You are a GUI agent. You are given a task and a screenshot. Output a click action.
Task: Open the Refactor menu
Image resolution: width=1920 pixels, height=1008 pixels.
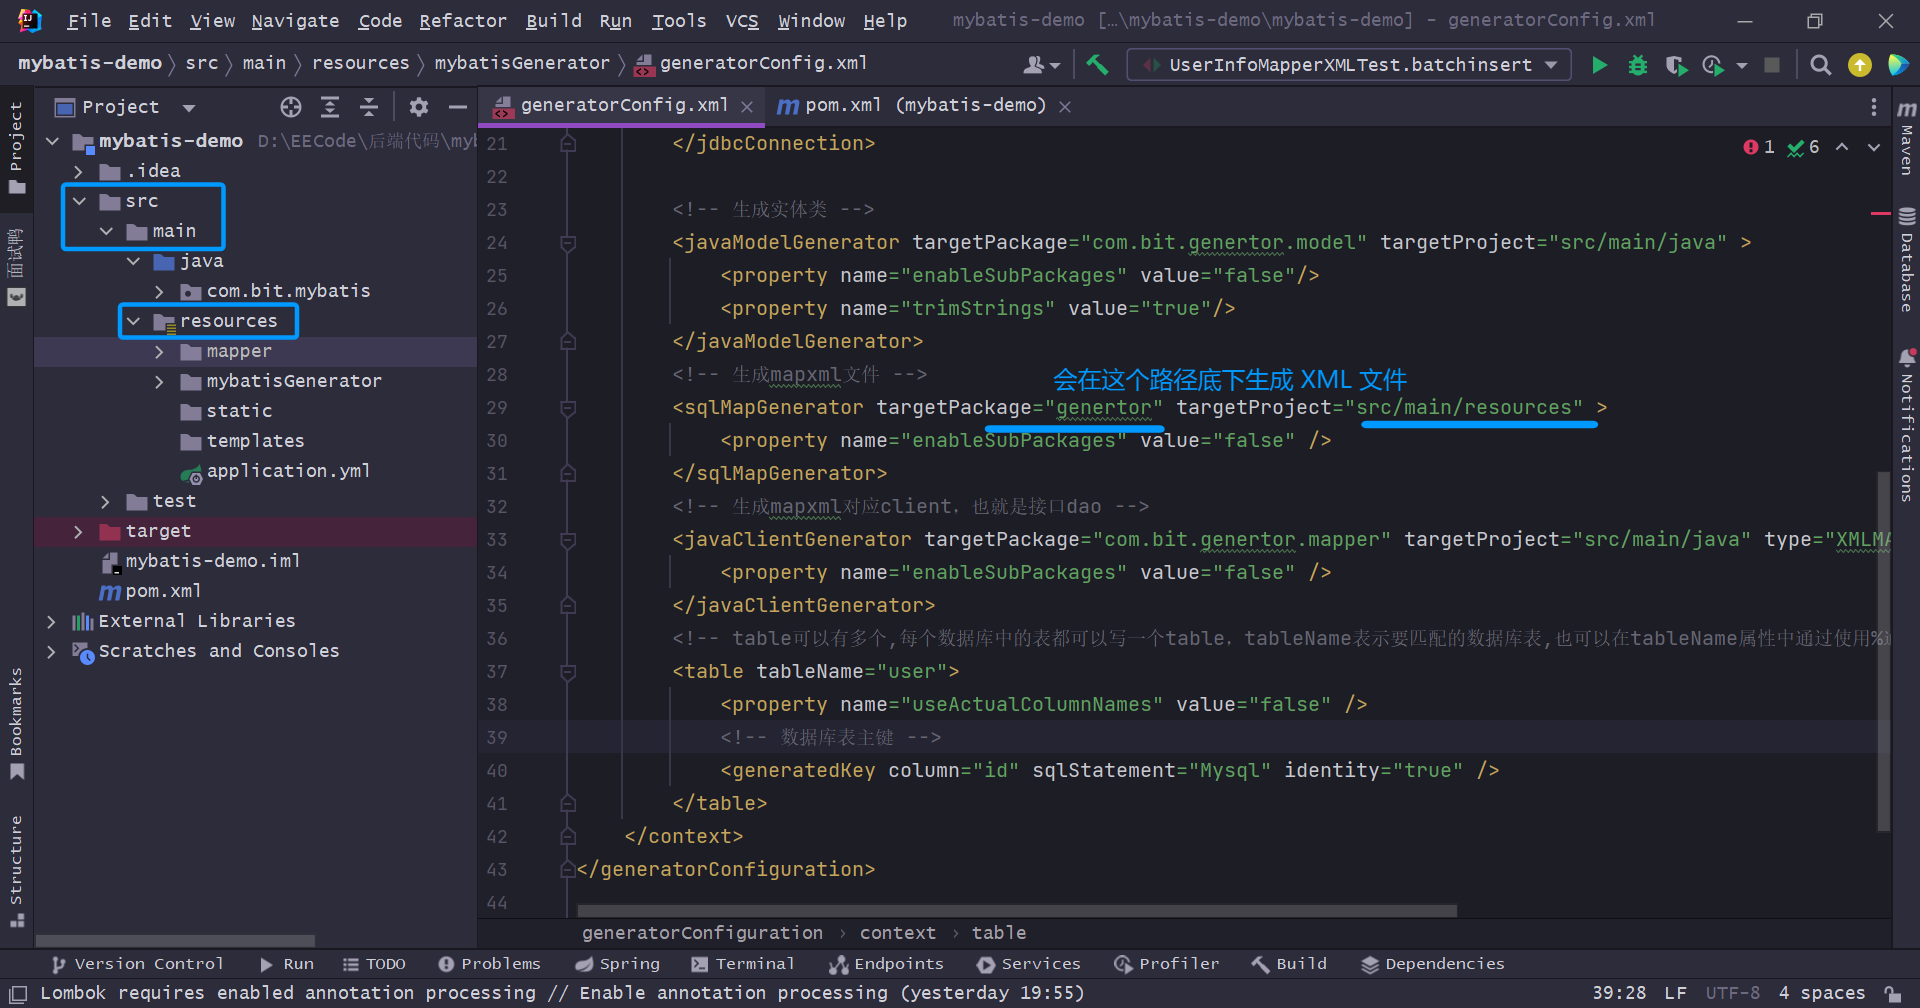[463, 21]
